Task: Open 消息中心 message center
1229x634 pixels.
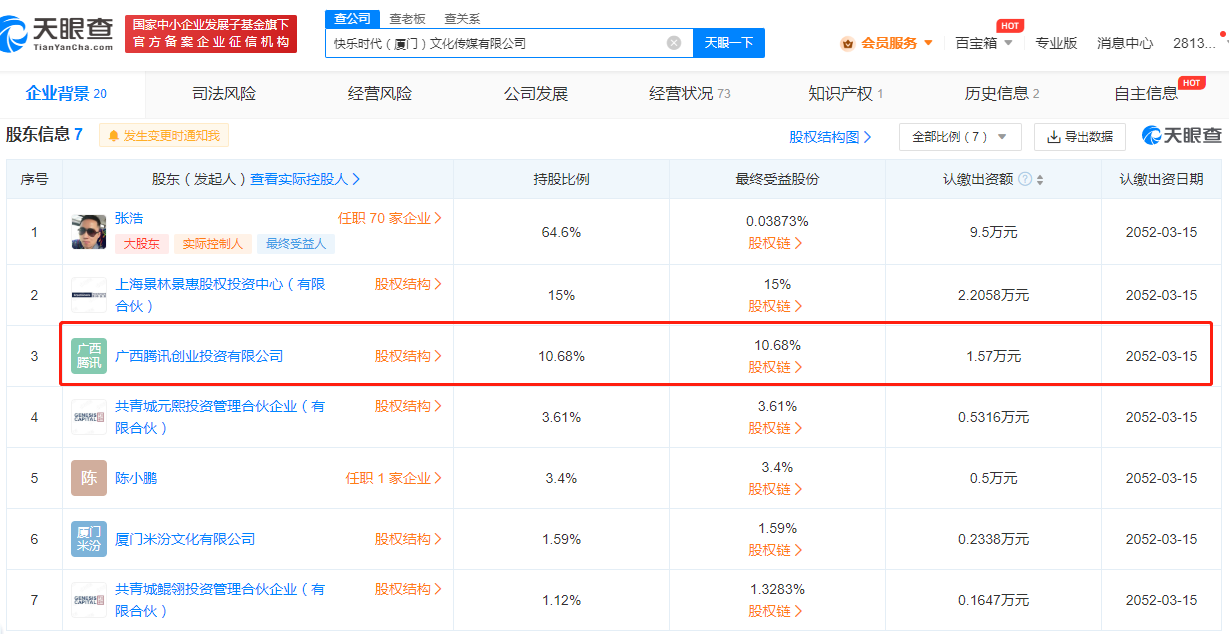Action: pyautogui.click(x=1124, y=43)
